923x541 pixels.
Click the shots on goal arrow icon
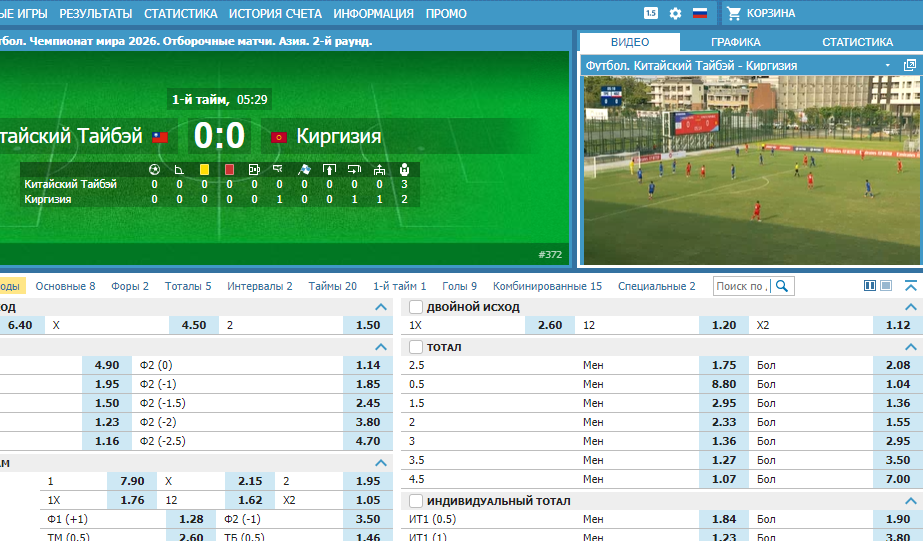(329, 170)
